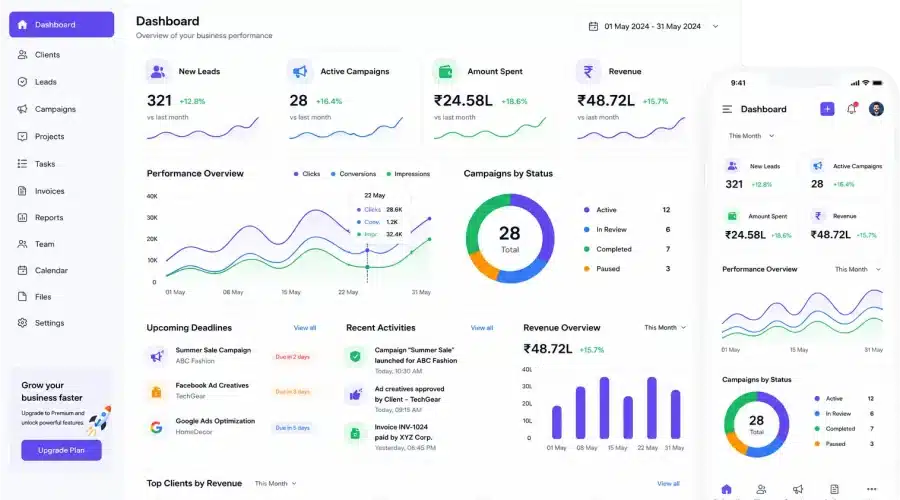The height and width of the screenshot is (500, 900).
Task: Click the Amount Spent wallet icon on desktop card
Action: [x=445, y=71]
